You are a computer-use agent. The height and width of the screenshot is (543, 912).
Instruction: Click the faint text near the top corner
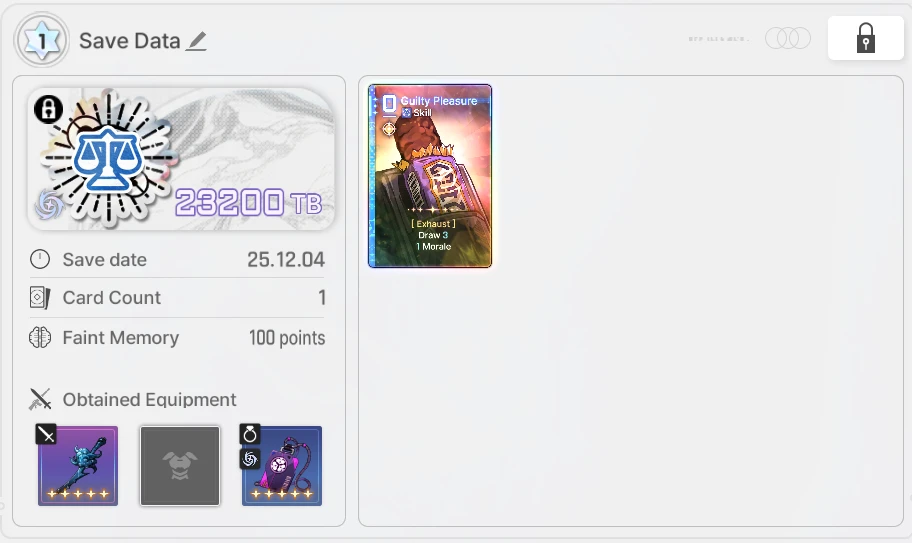[x=718, y=39]
